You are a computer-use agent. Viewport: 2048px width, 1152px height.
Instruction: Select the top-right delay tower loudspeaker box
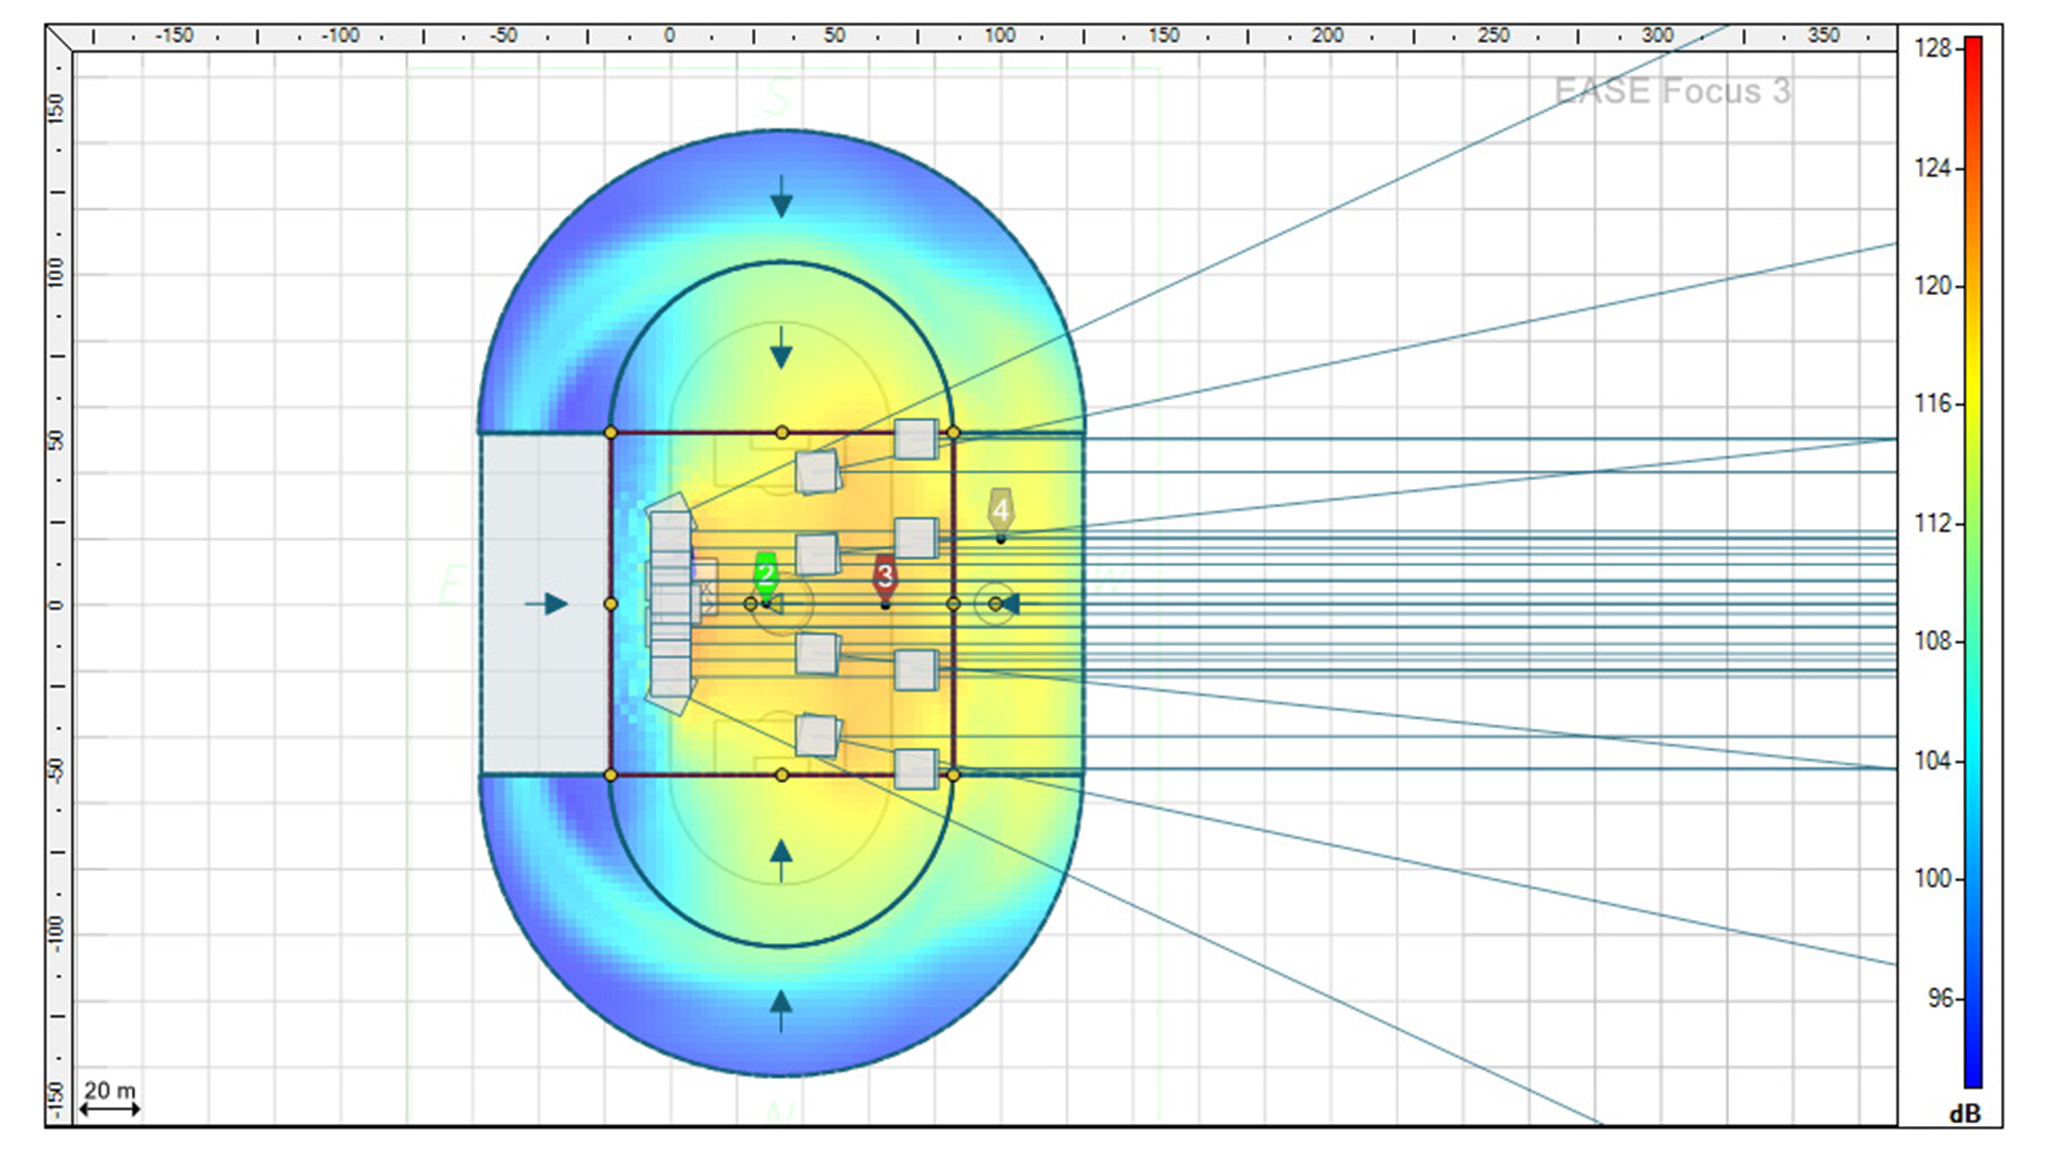[915, 439]
